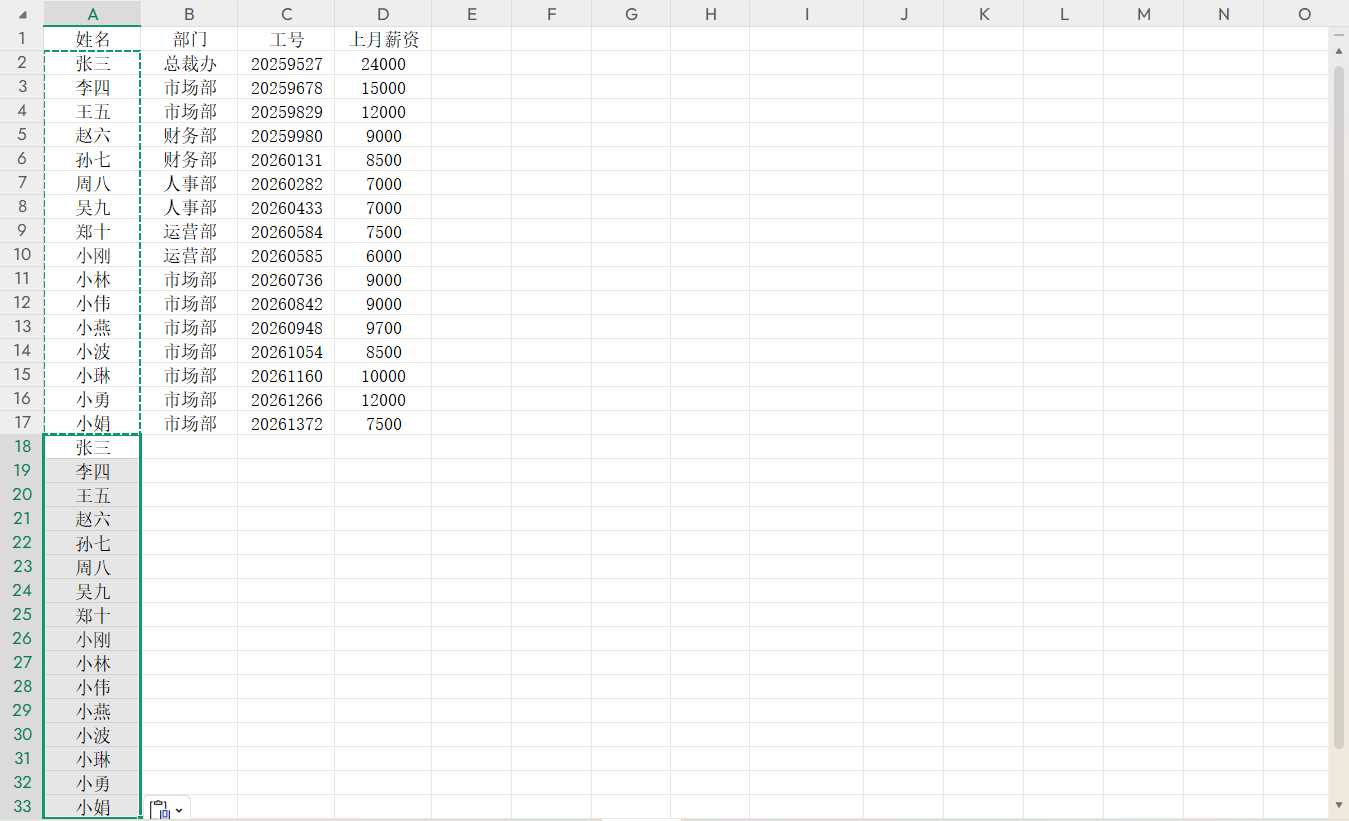The image size is (1349, 821).
Task: Click the 上月薪资 header cell
Action: [x=383, y=39]
